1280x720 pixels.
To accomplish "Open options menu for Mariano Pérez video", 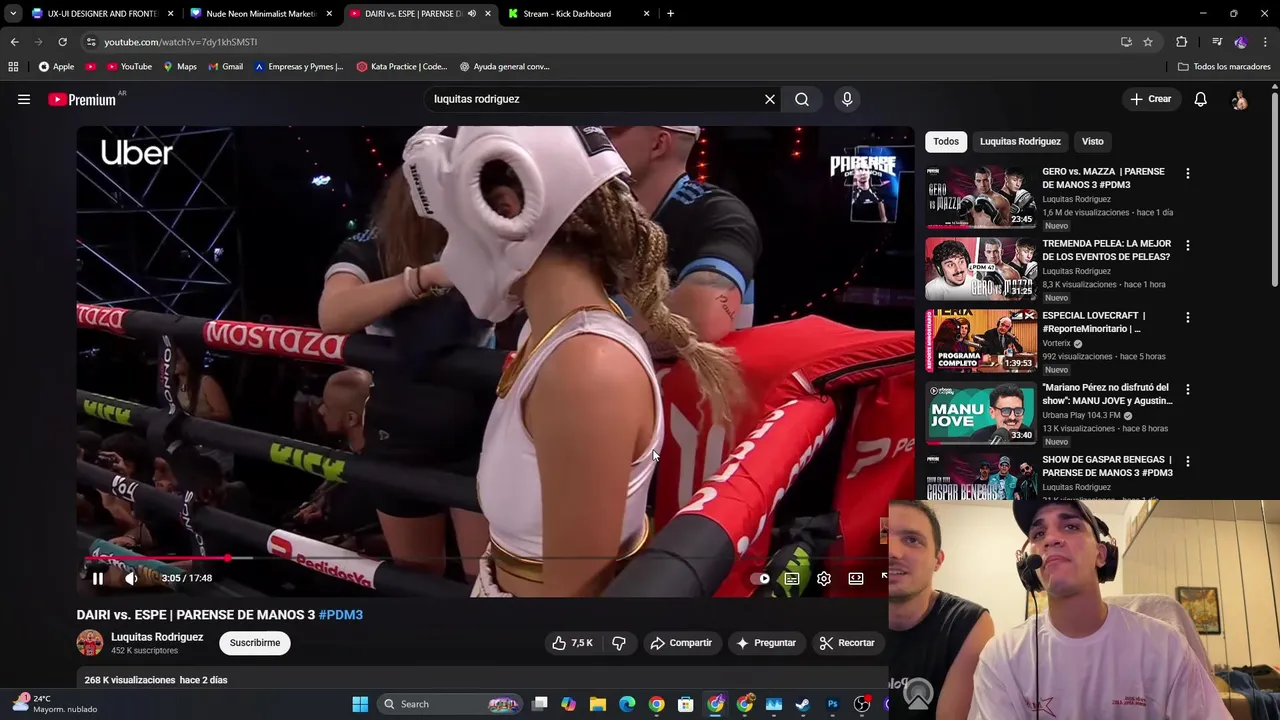I will [1187, 389].
